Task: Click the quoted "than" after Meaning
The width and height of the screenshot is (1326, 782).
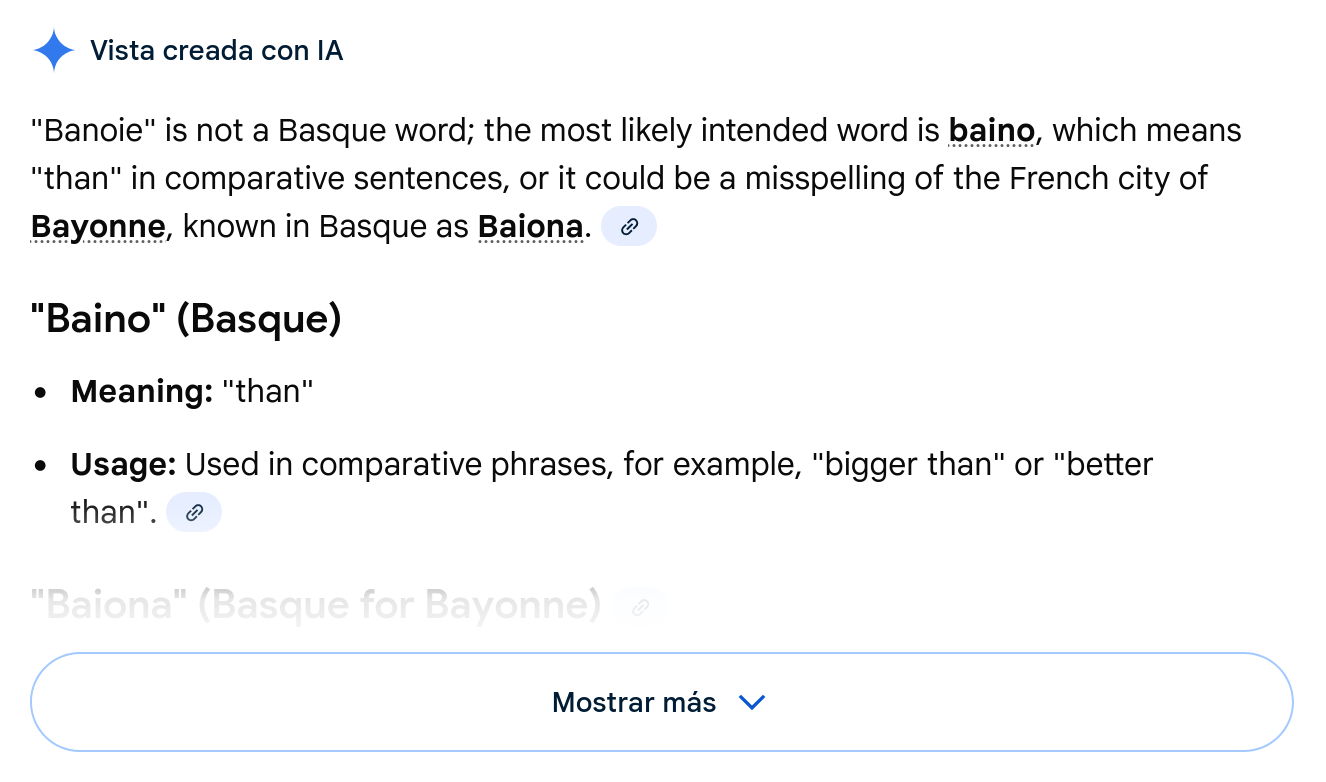Action: (267, 392)
